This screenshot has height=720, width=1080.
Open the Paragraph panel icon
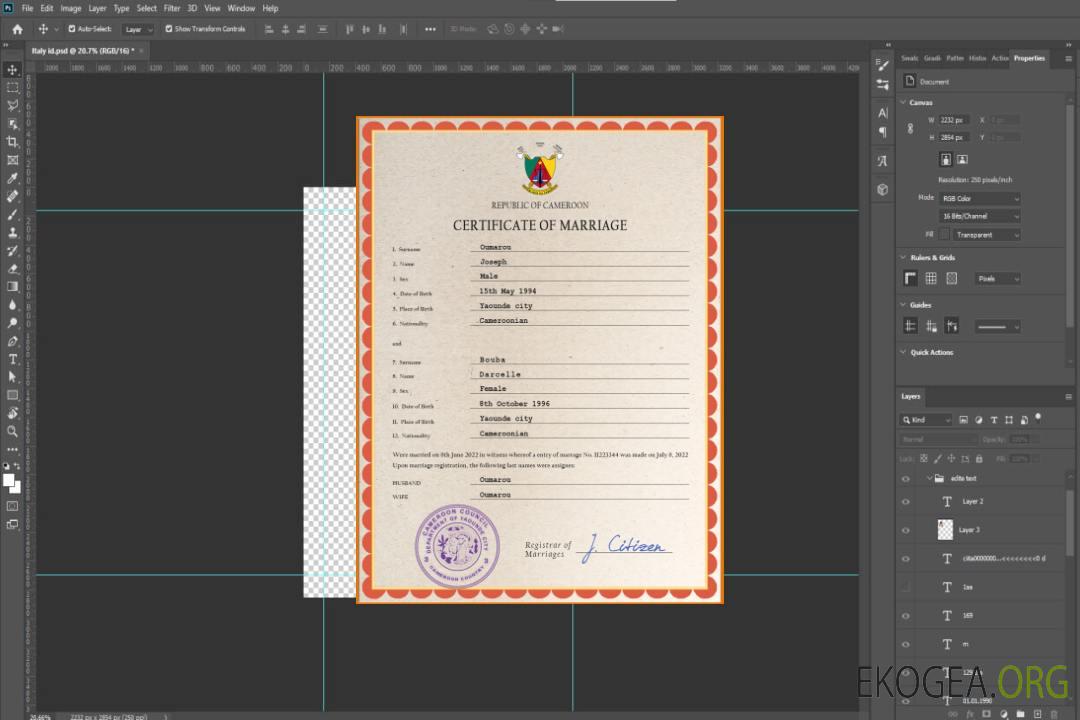(x=883, y=132)
